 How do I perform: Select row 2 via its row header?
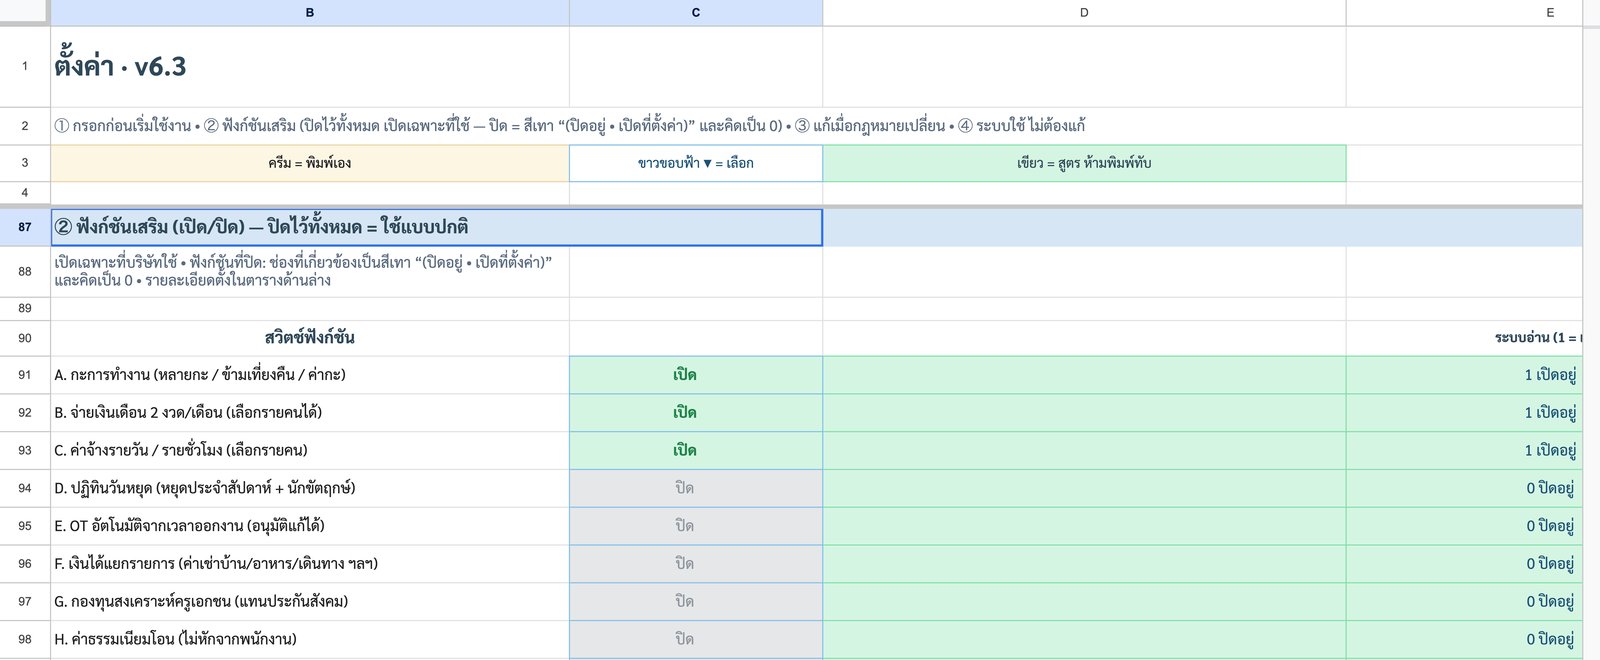25,126
